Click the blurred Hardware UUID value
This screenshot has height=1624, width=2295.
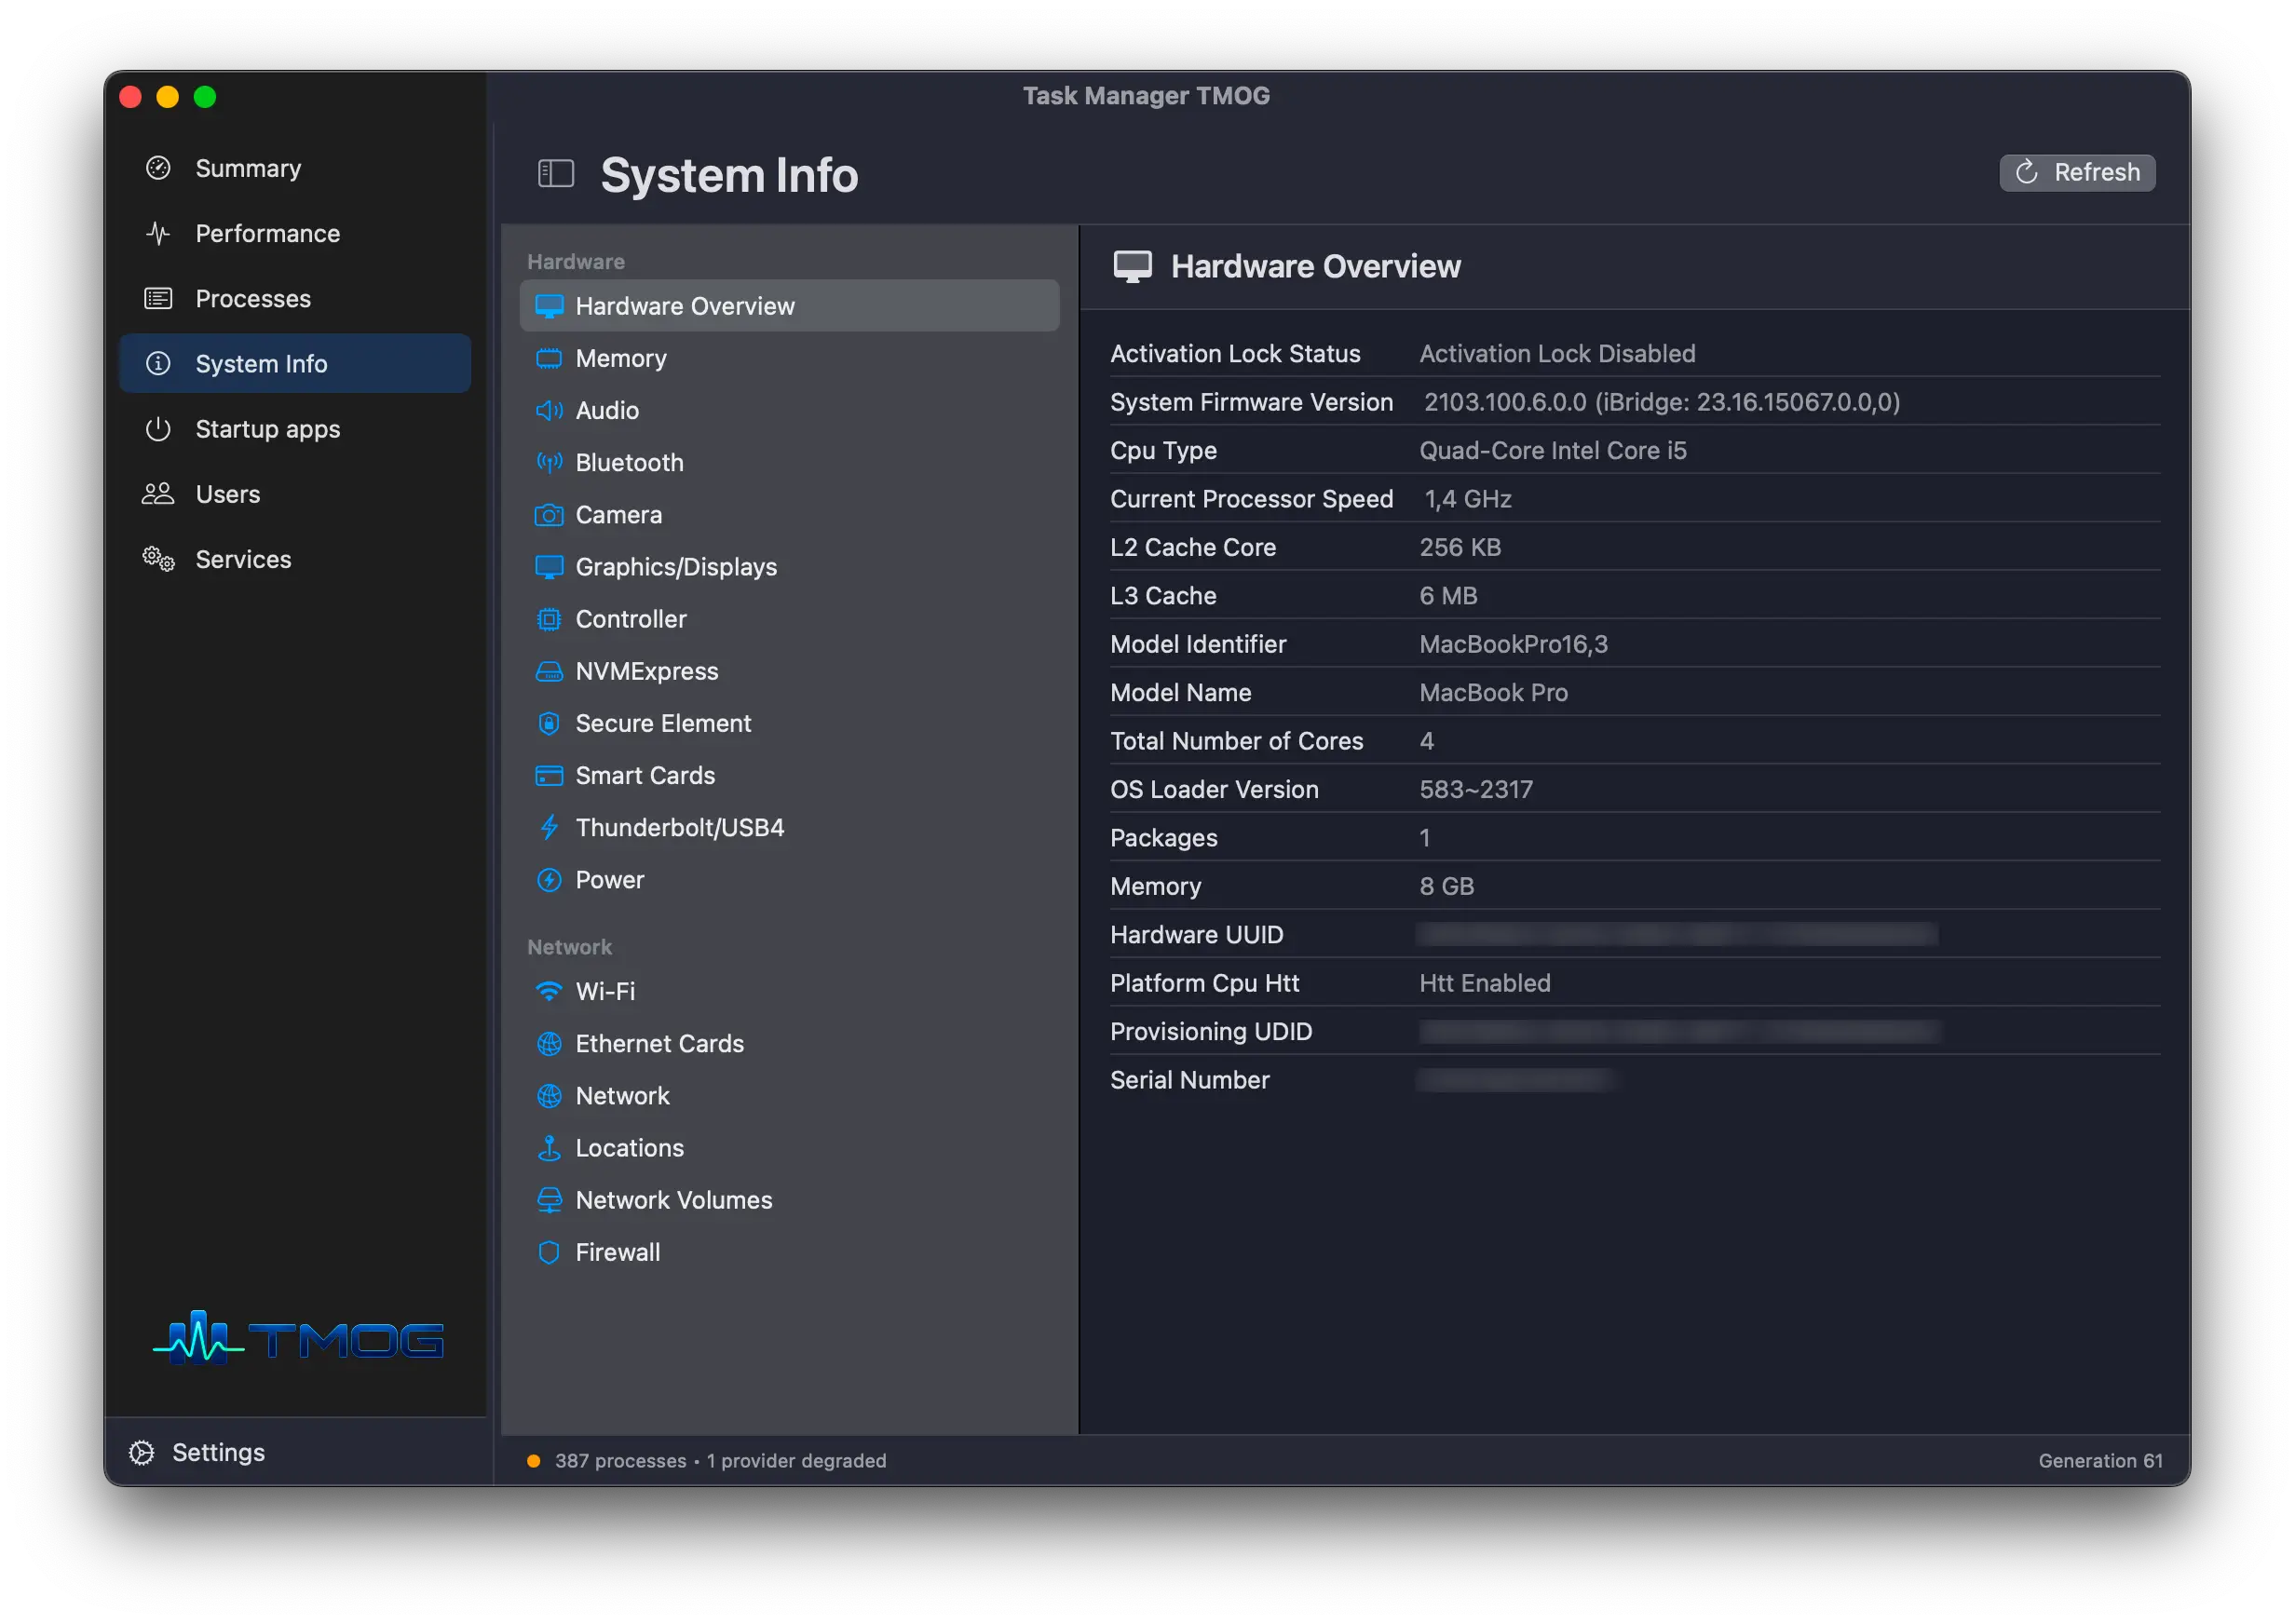(x=1677, y=934)
